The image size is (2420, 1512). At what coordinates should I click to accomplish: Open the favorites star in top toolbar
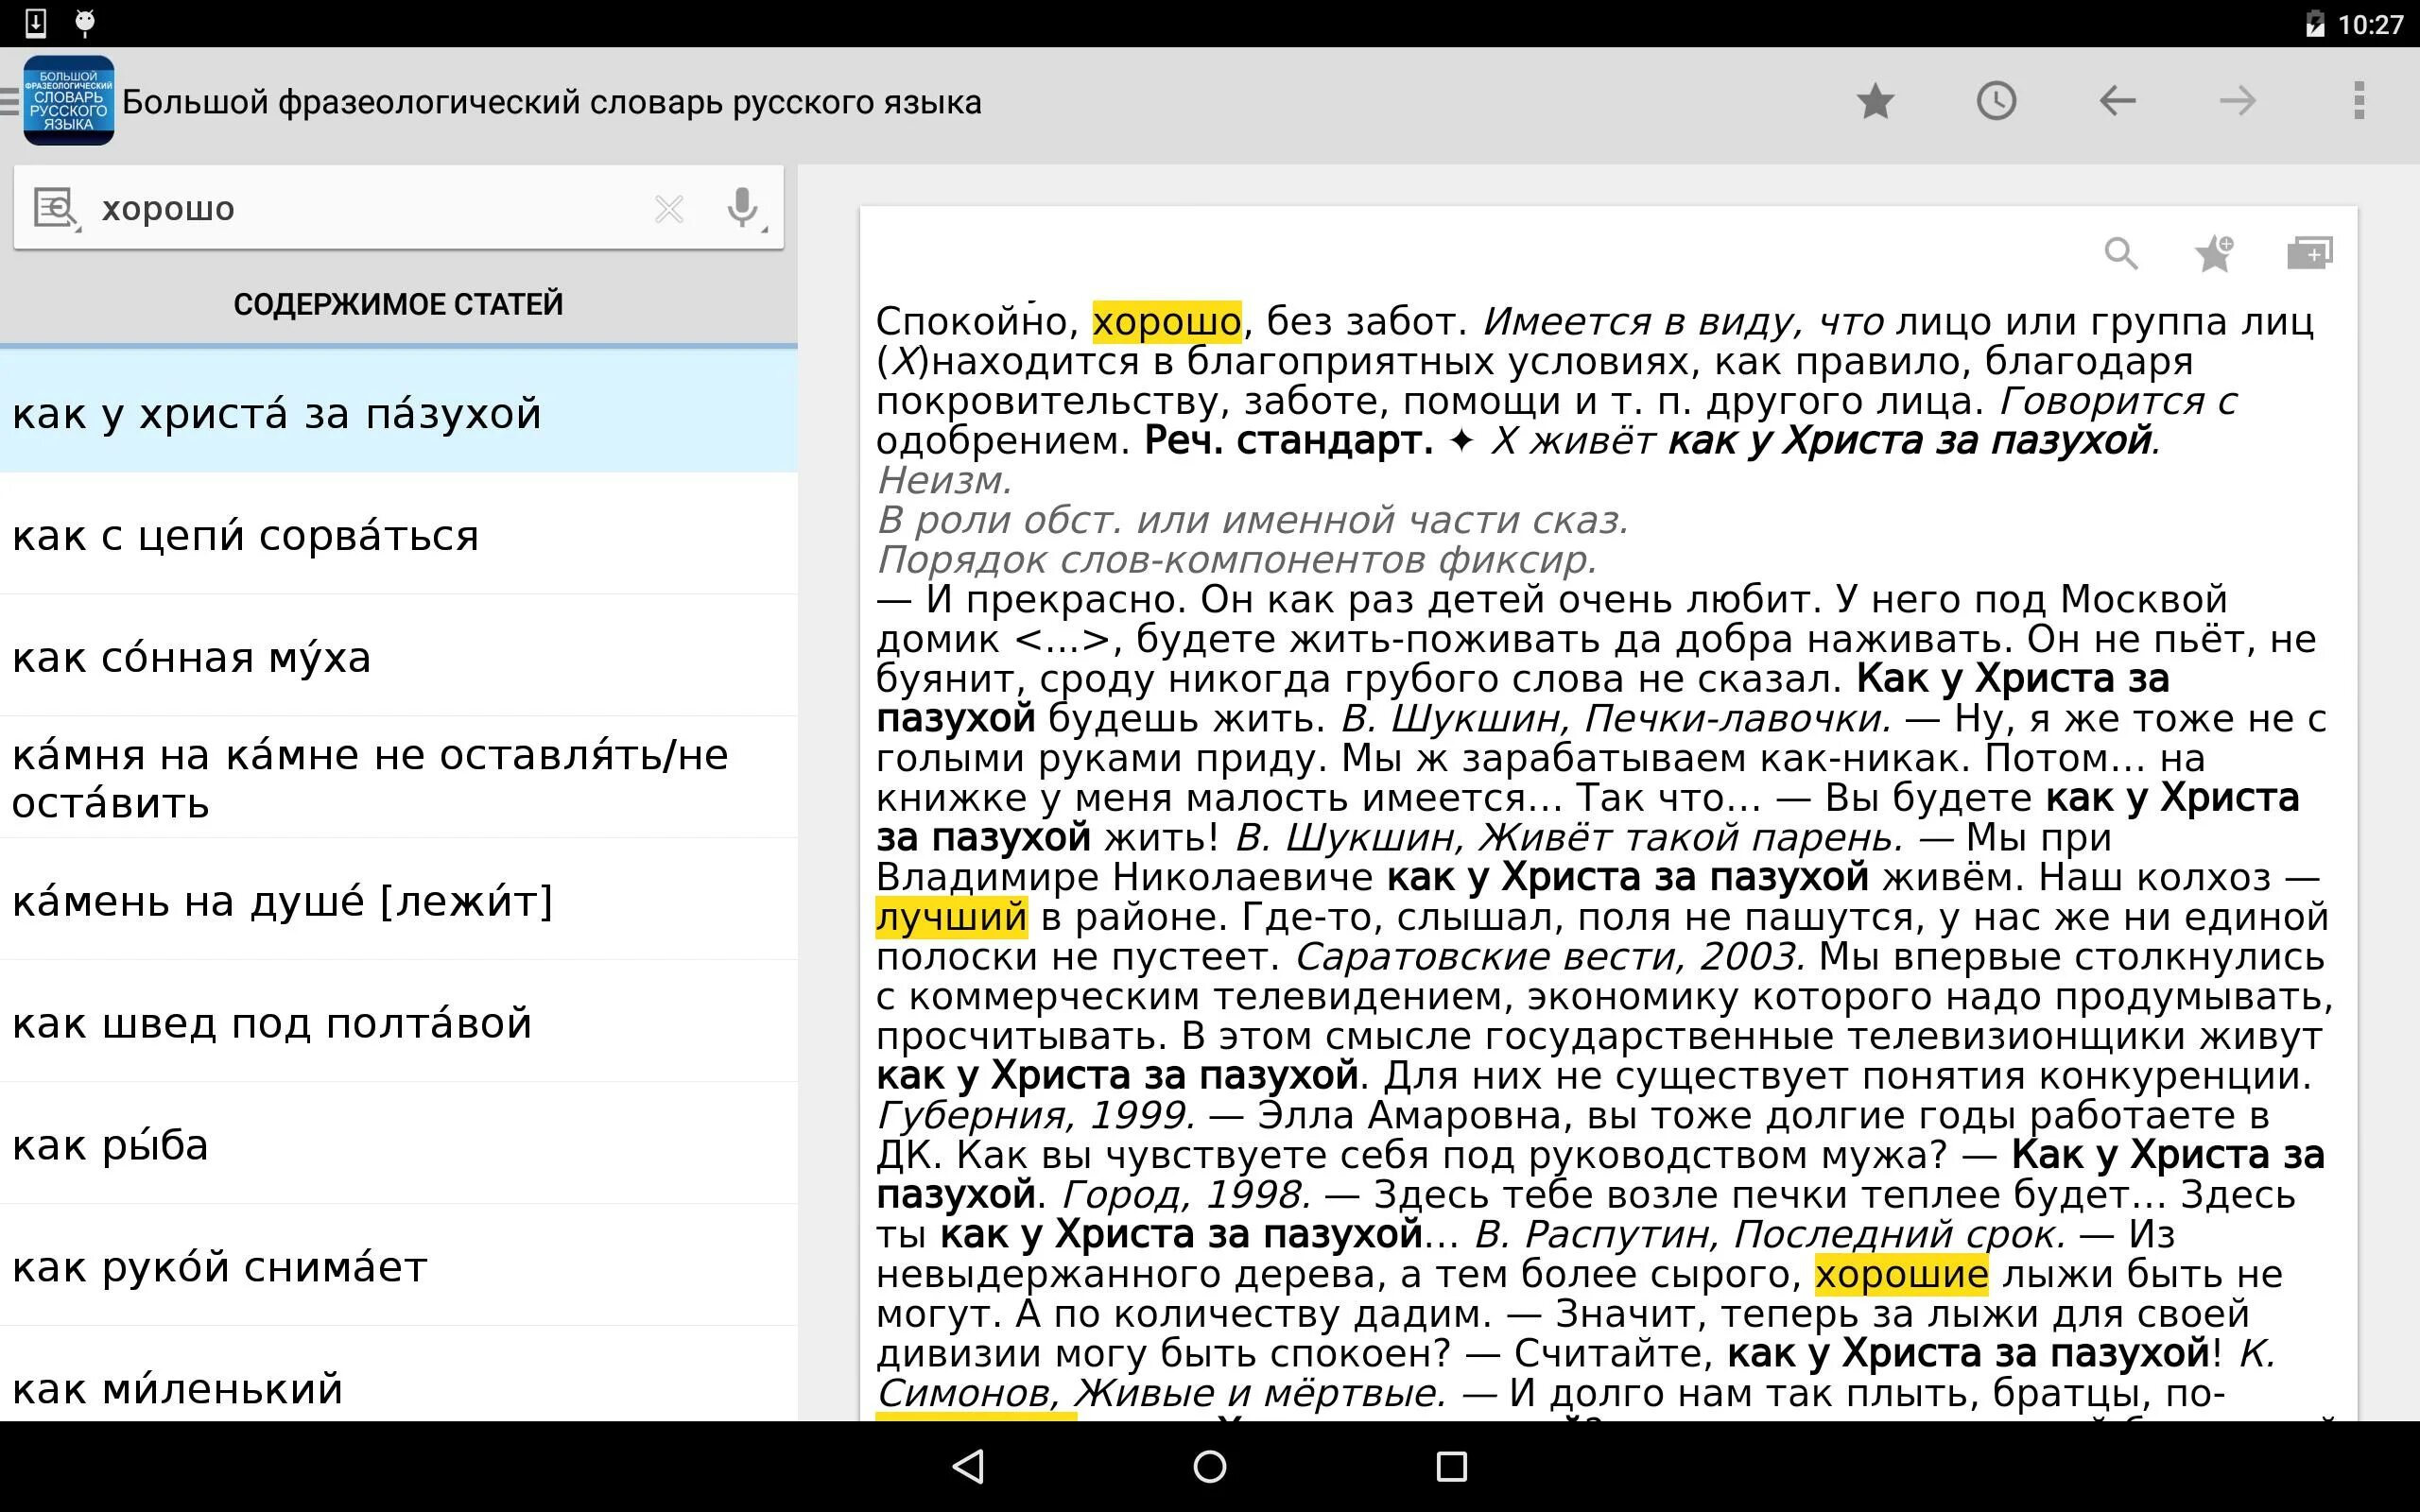(x=1875, y=101)
